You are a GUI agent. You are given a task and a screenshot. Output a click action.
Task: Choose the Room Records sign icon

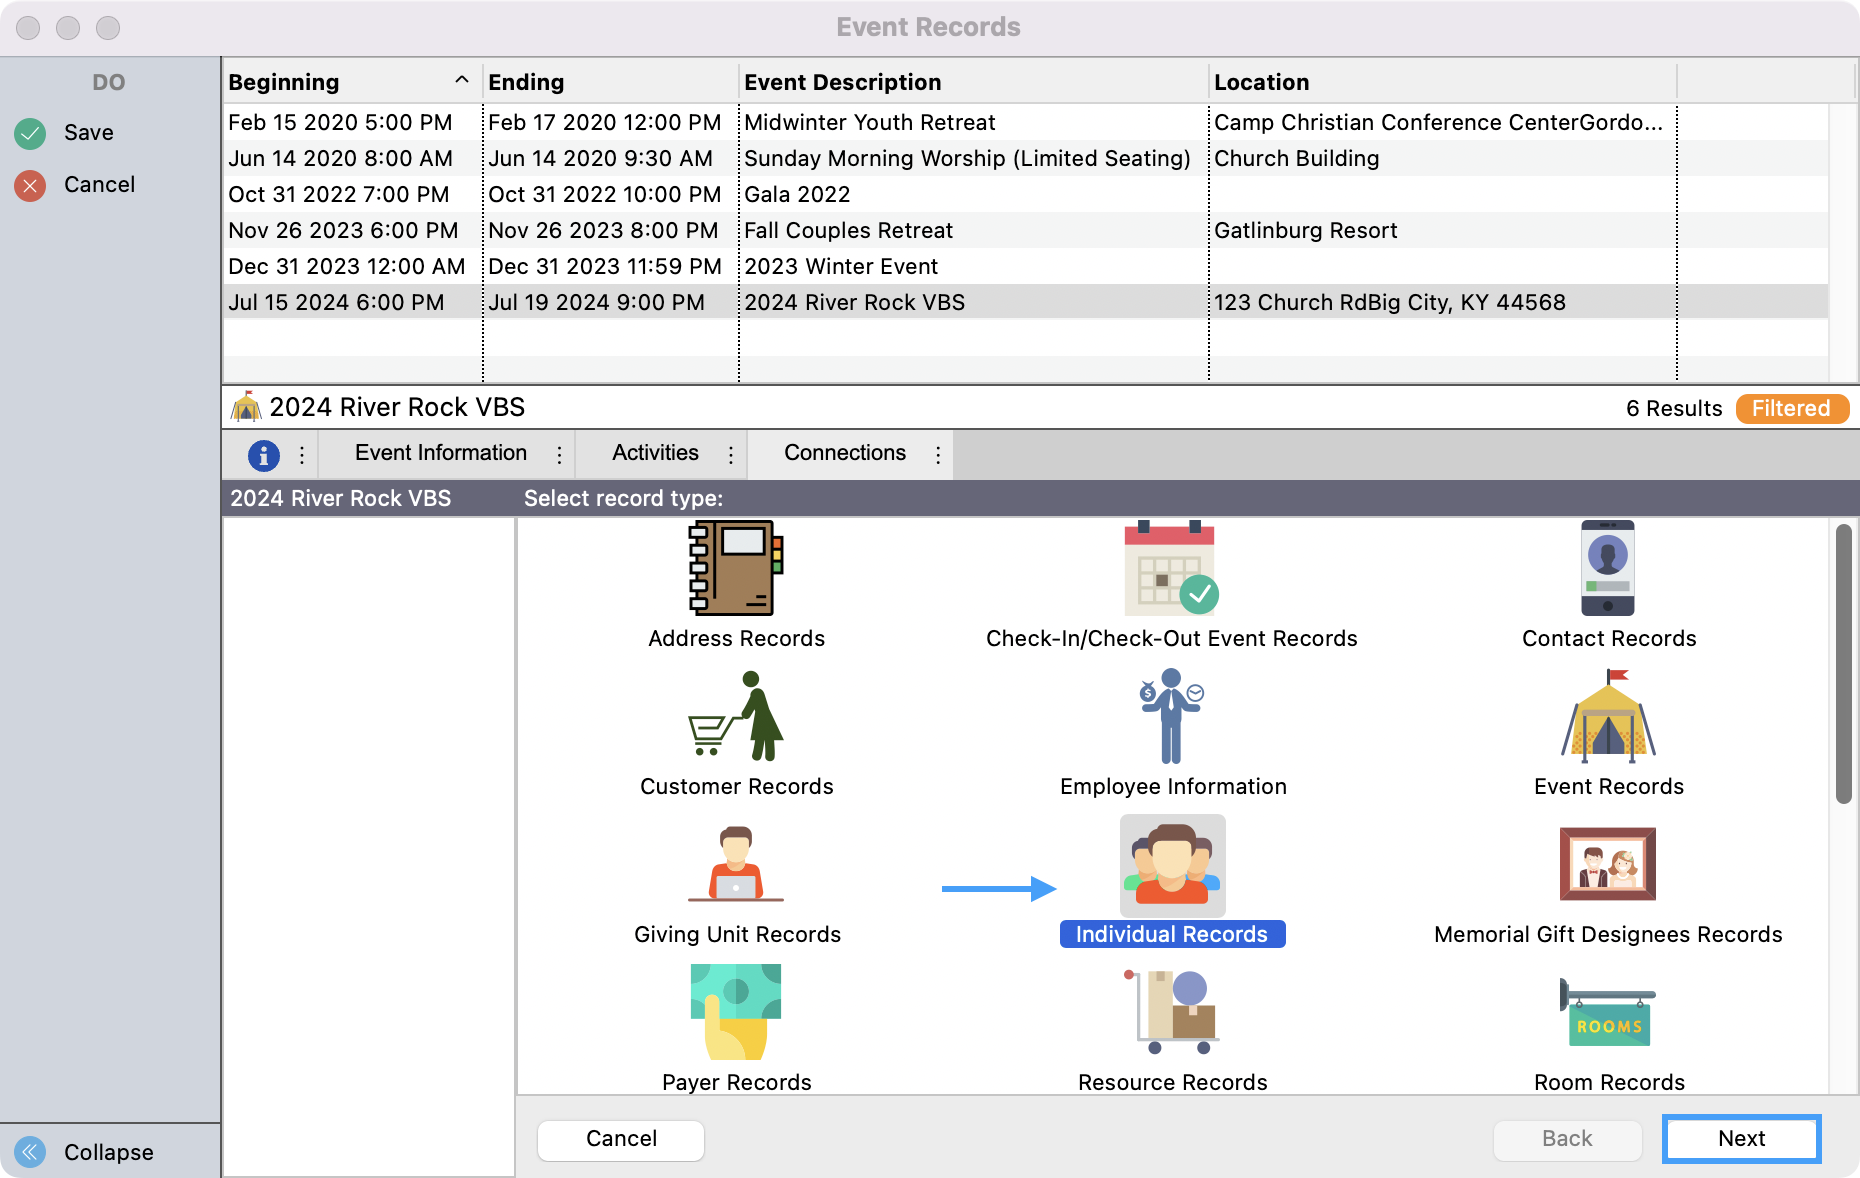(1607, 1012)
